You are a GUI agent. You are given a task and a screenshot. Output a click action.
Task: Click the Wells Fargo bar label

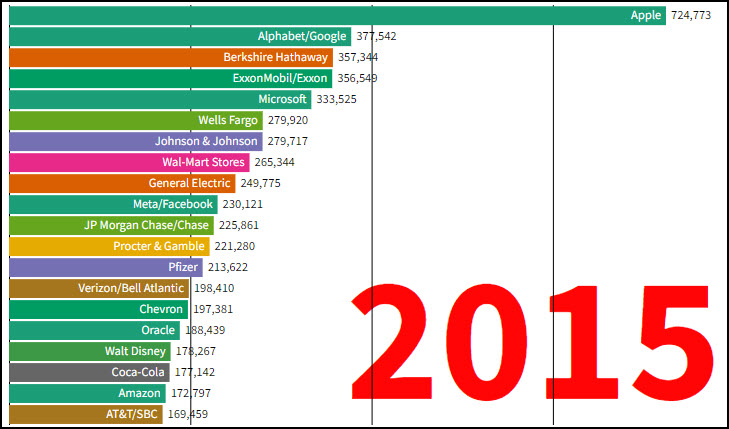(x=228, y=120)
